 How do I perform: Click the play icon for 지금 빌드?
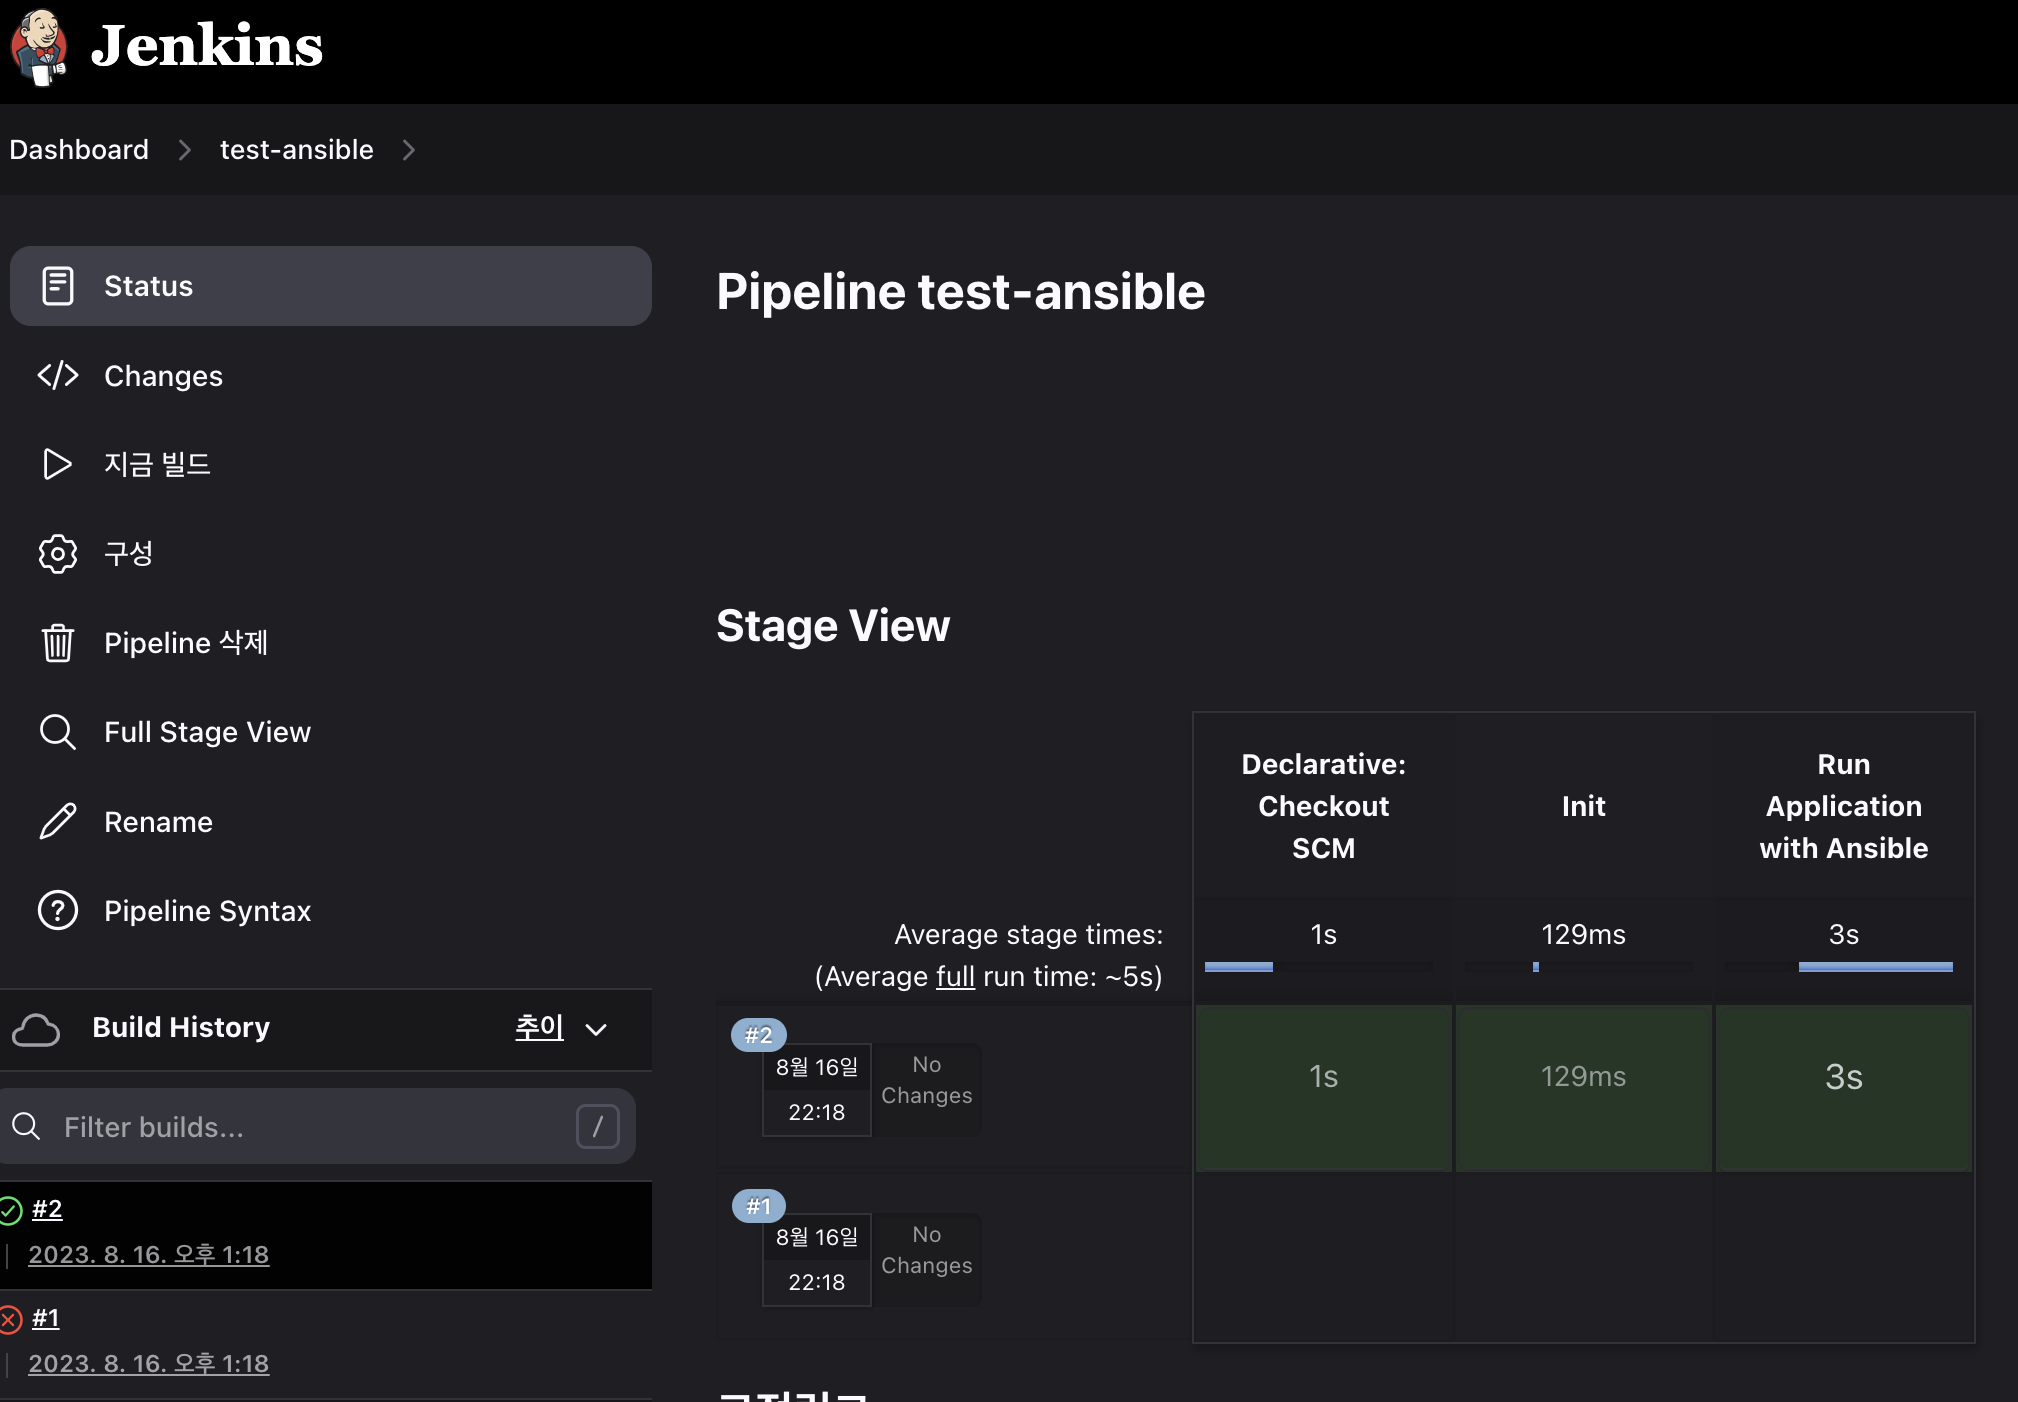coord(57,464)
